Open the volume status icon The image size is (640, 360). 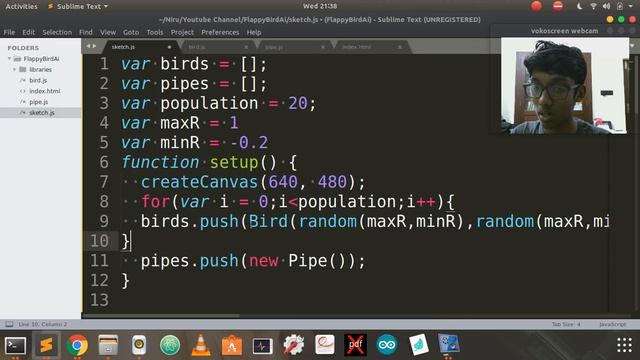[x=607, y=6]
